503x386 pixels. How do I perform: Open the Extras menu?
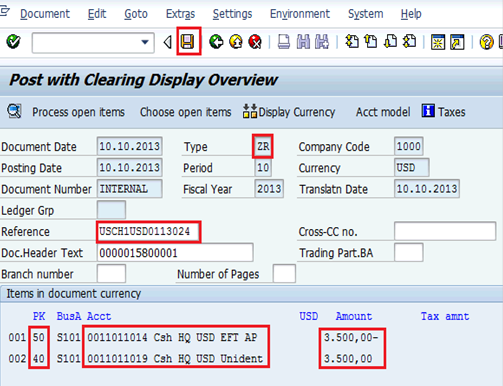pos(180,14)
